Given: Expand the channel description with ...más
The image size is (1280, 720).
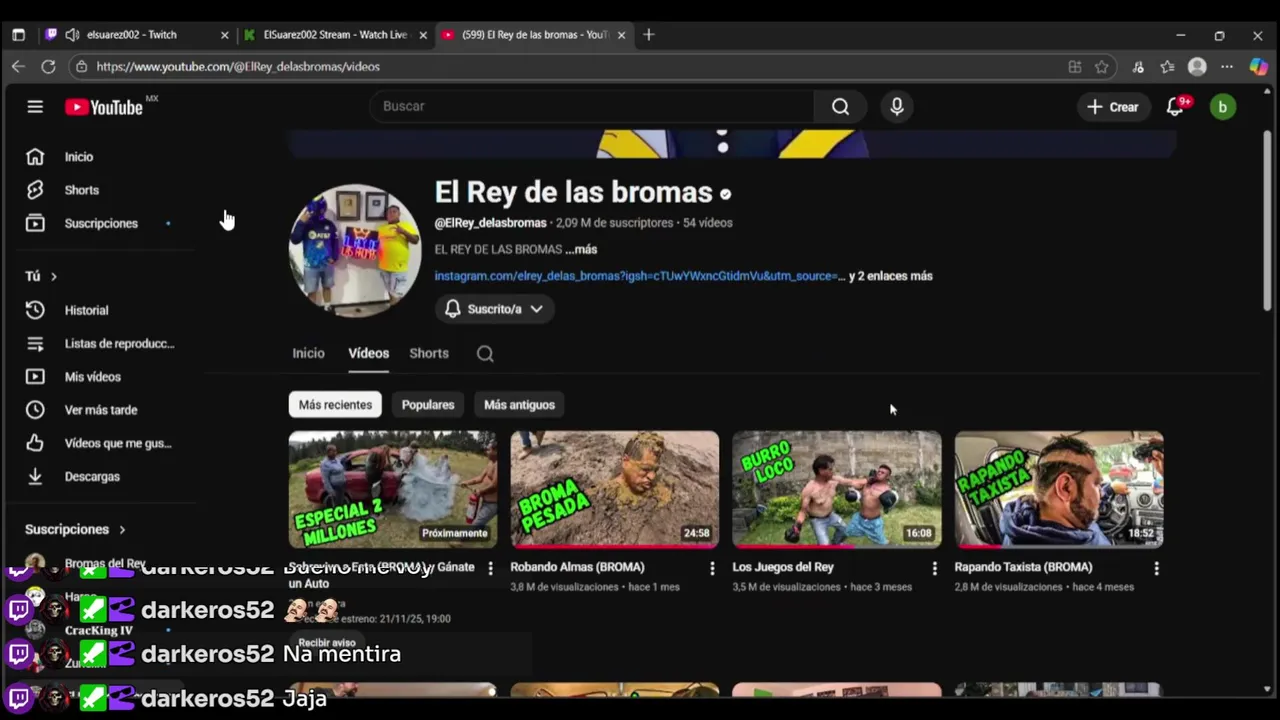Looking at the screenshot, I should tap(580, 249).
